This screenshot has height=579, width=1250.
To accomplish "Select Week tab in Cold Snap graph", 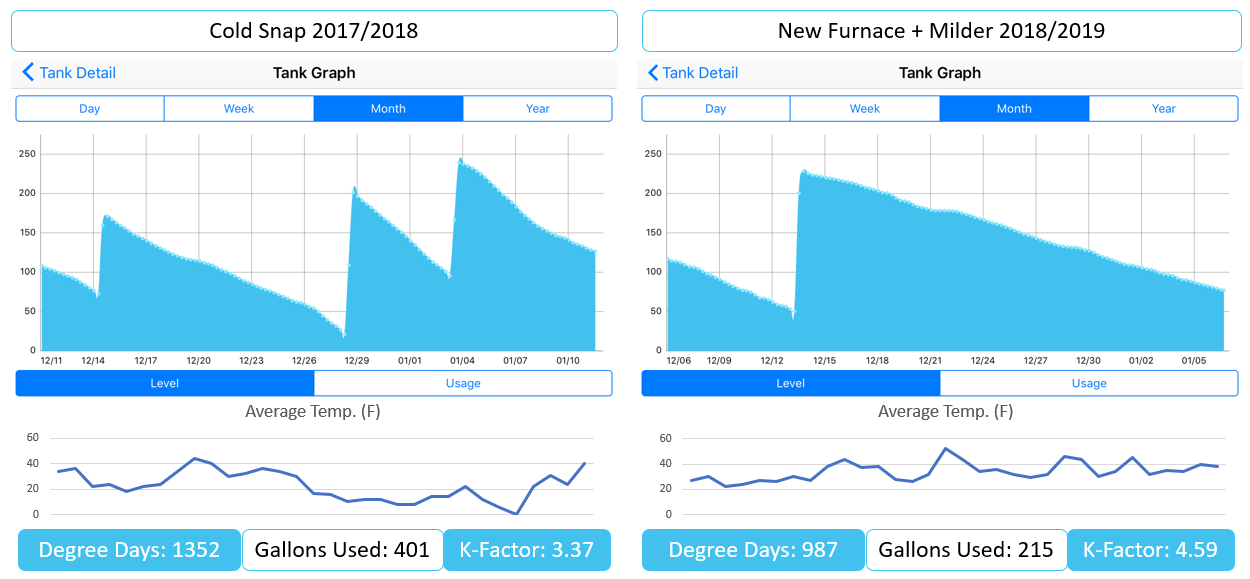I will pyautogui.click(x=239, y=109).
